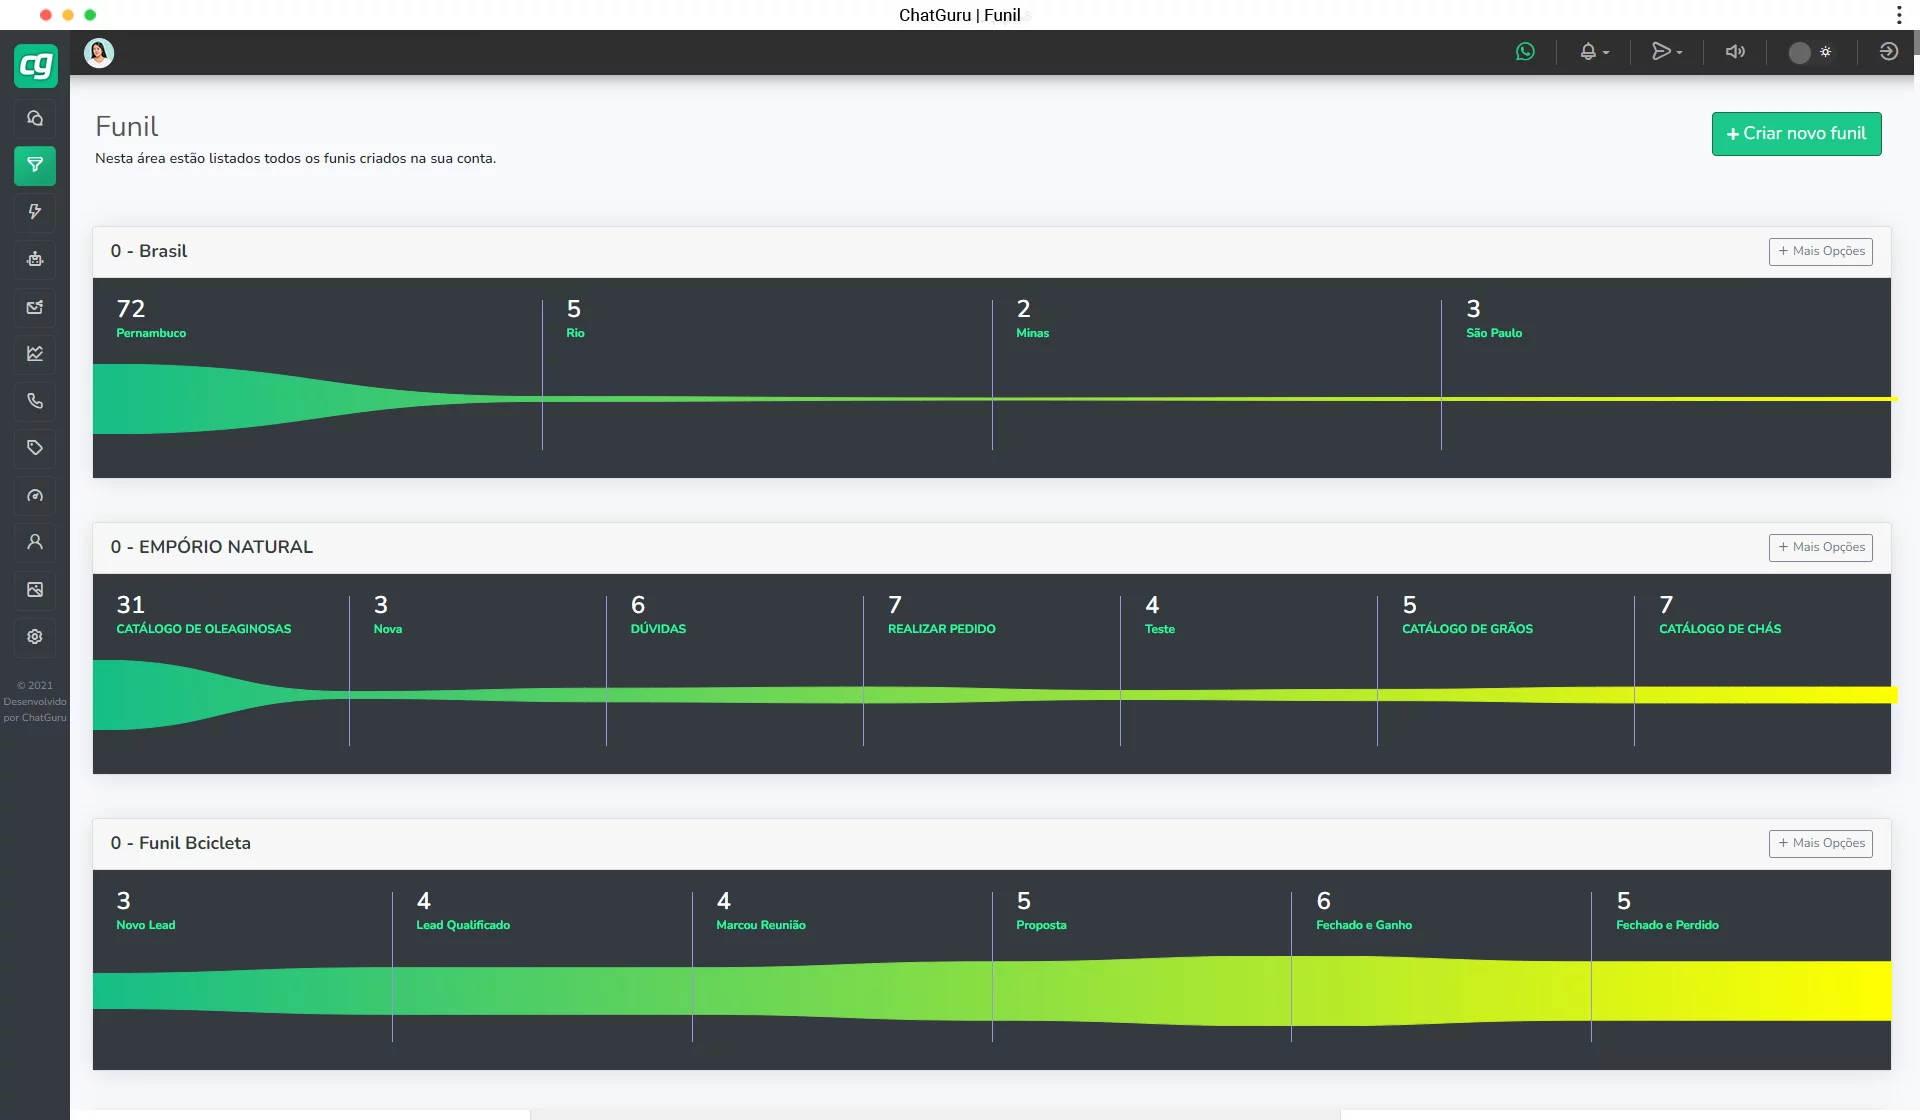Log out using the exit icon

tap(1888, 51)
